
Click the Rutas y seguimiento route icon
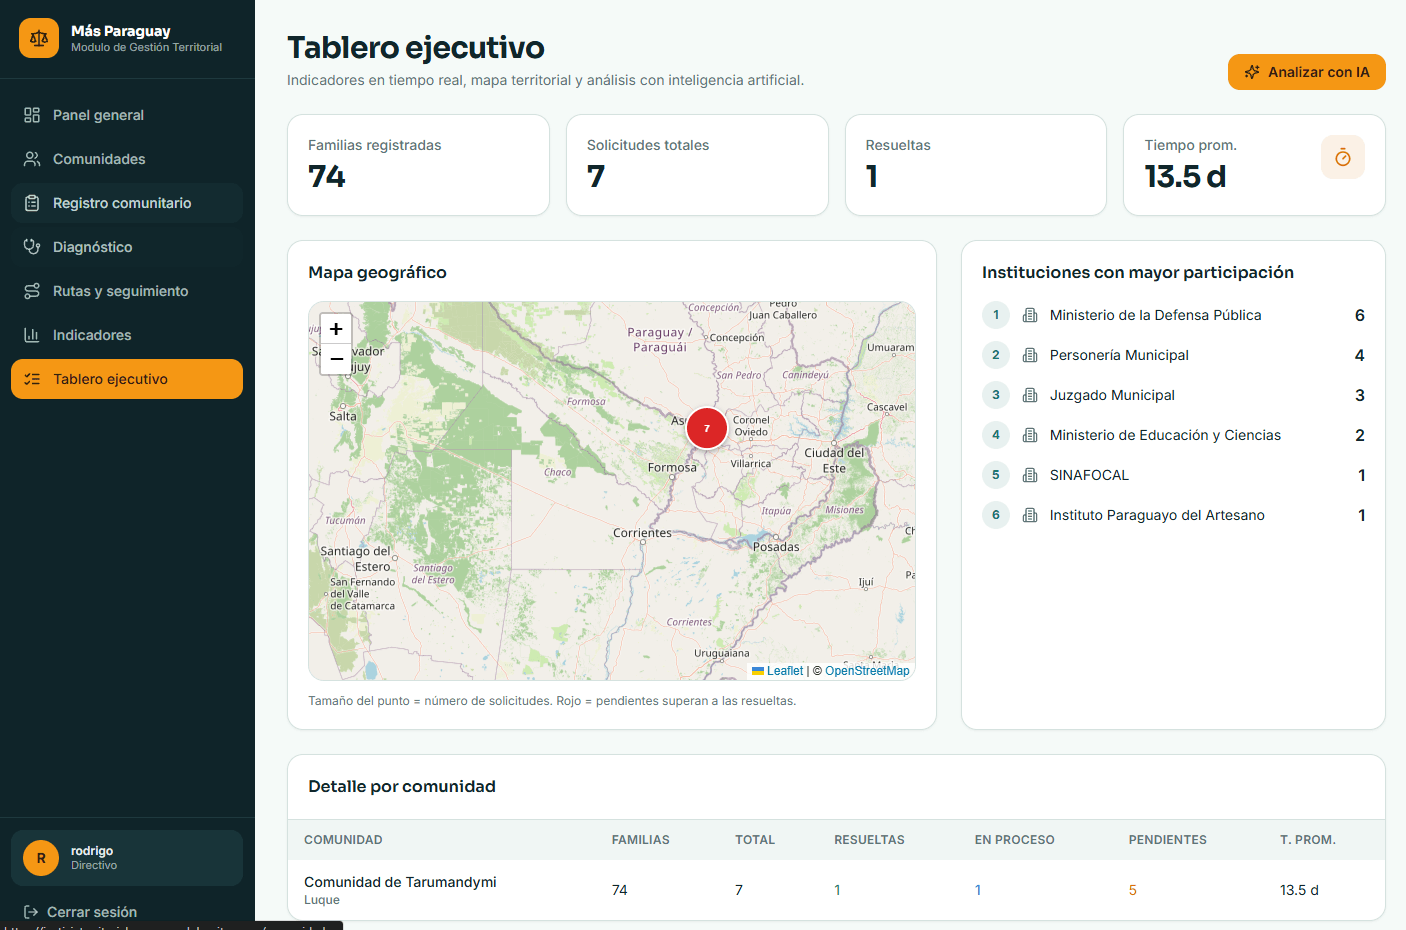pyautogui.click(x=32, y=291)
